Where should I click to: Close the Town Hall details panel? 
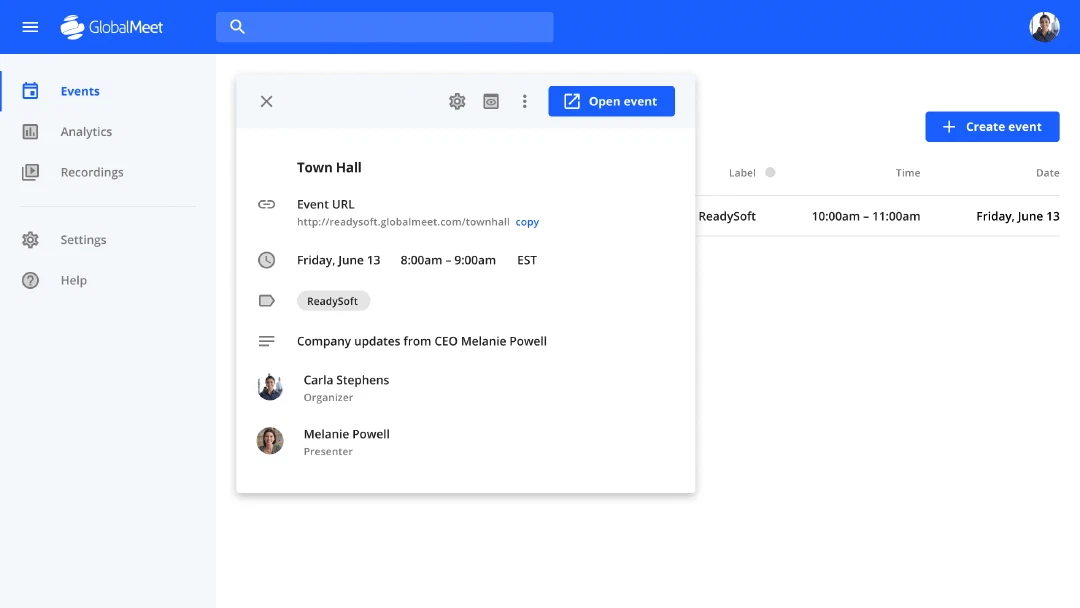tap(267, 101)
